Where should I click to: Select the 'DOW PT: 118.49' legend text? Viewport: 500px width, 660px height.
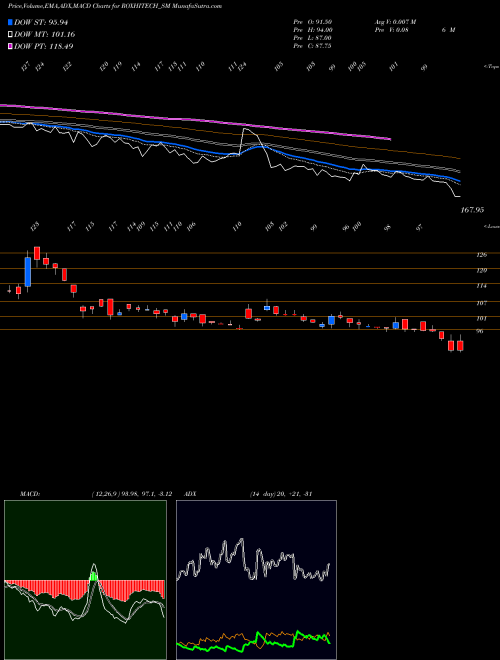point(43,46)
